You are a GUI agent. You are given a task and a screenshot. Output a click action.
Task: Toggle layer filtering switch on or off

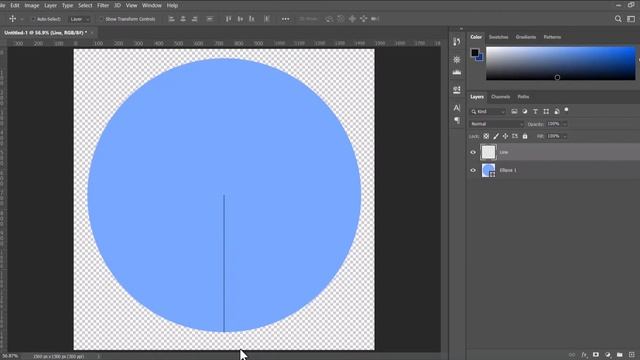point(566,110)
